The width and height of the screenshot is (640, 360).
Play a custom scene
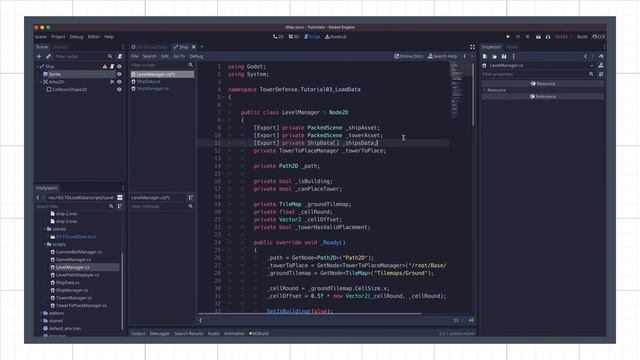(x=548, y=37)
